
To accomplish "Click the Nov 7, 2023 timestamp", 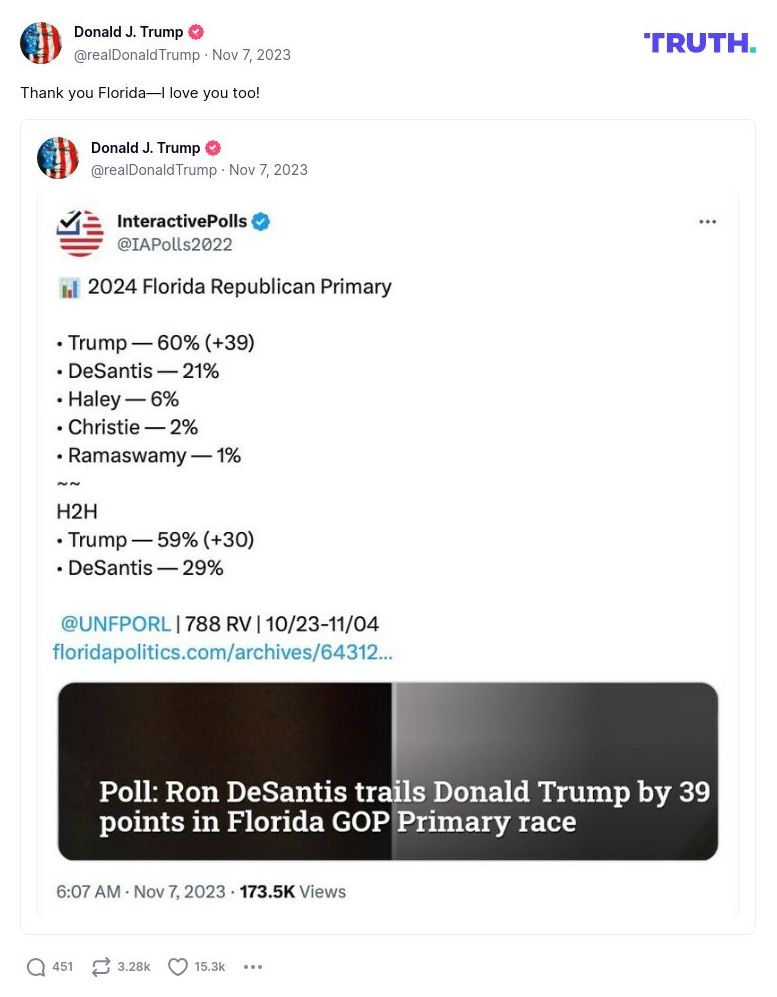I will pyautogui.click(x=251, y=55).
